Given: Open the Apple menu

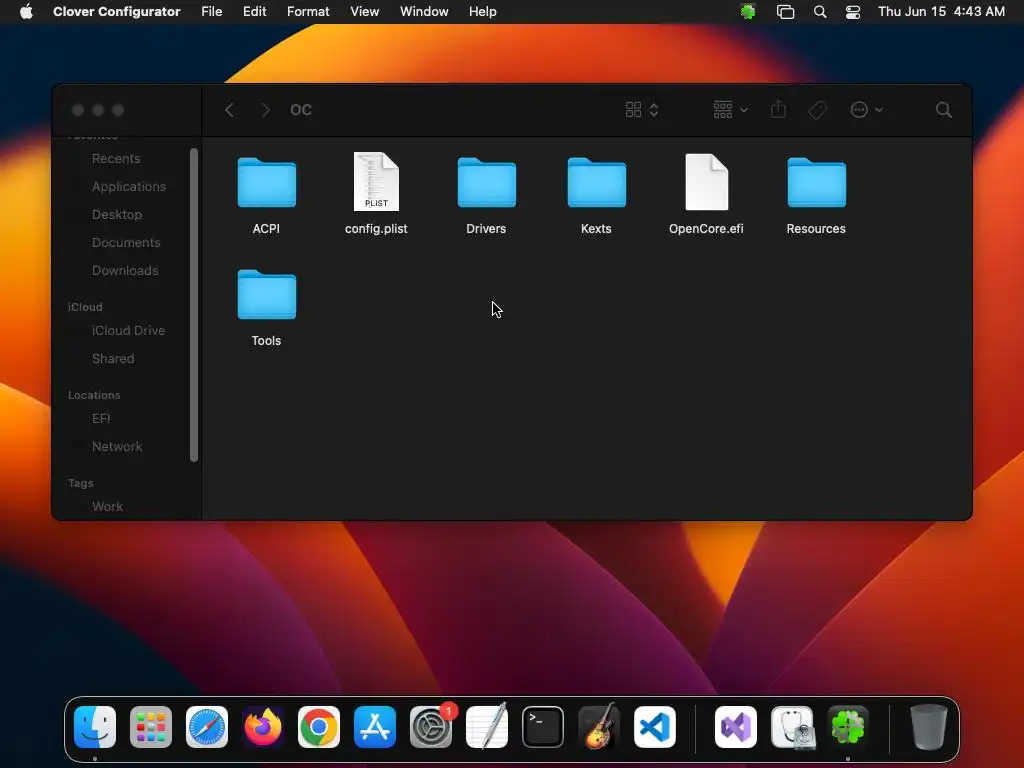Looking at the screenshot, I should pos(26,12).
